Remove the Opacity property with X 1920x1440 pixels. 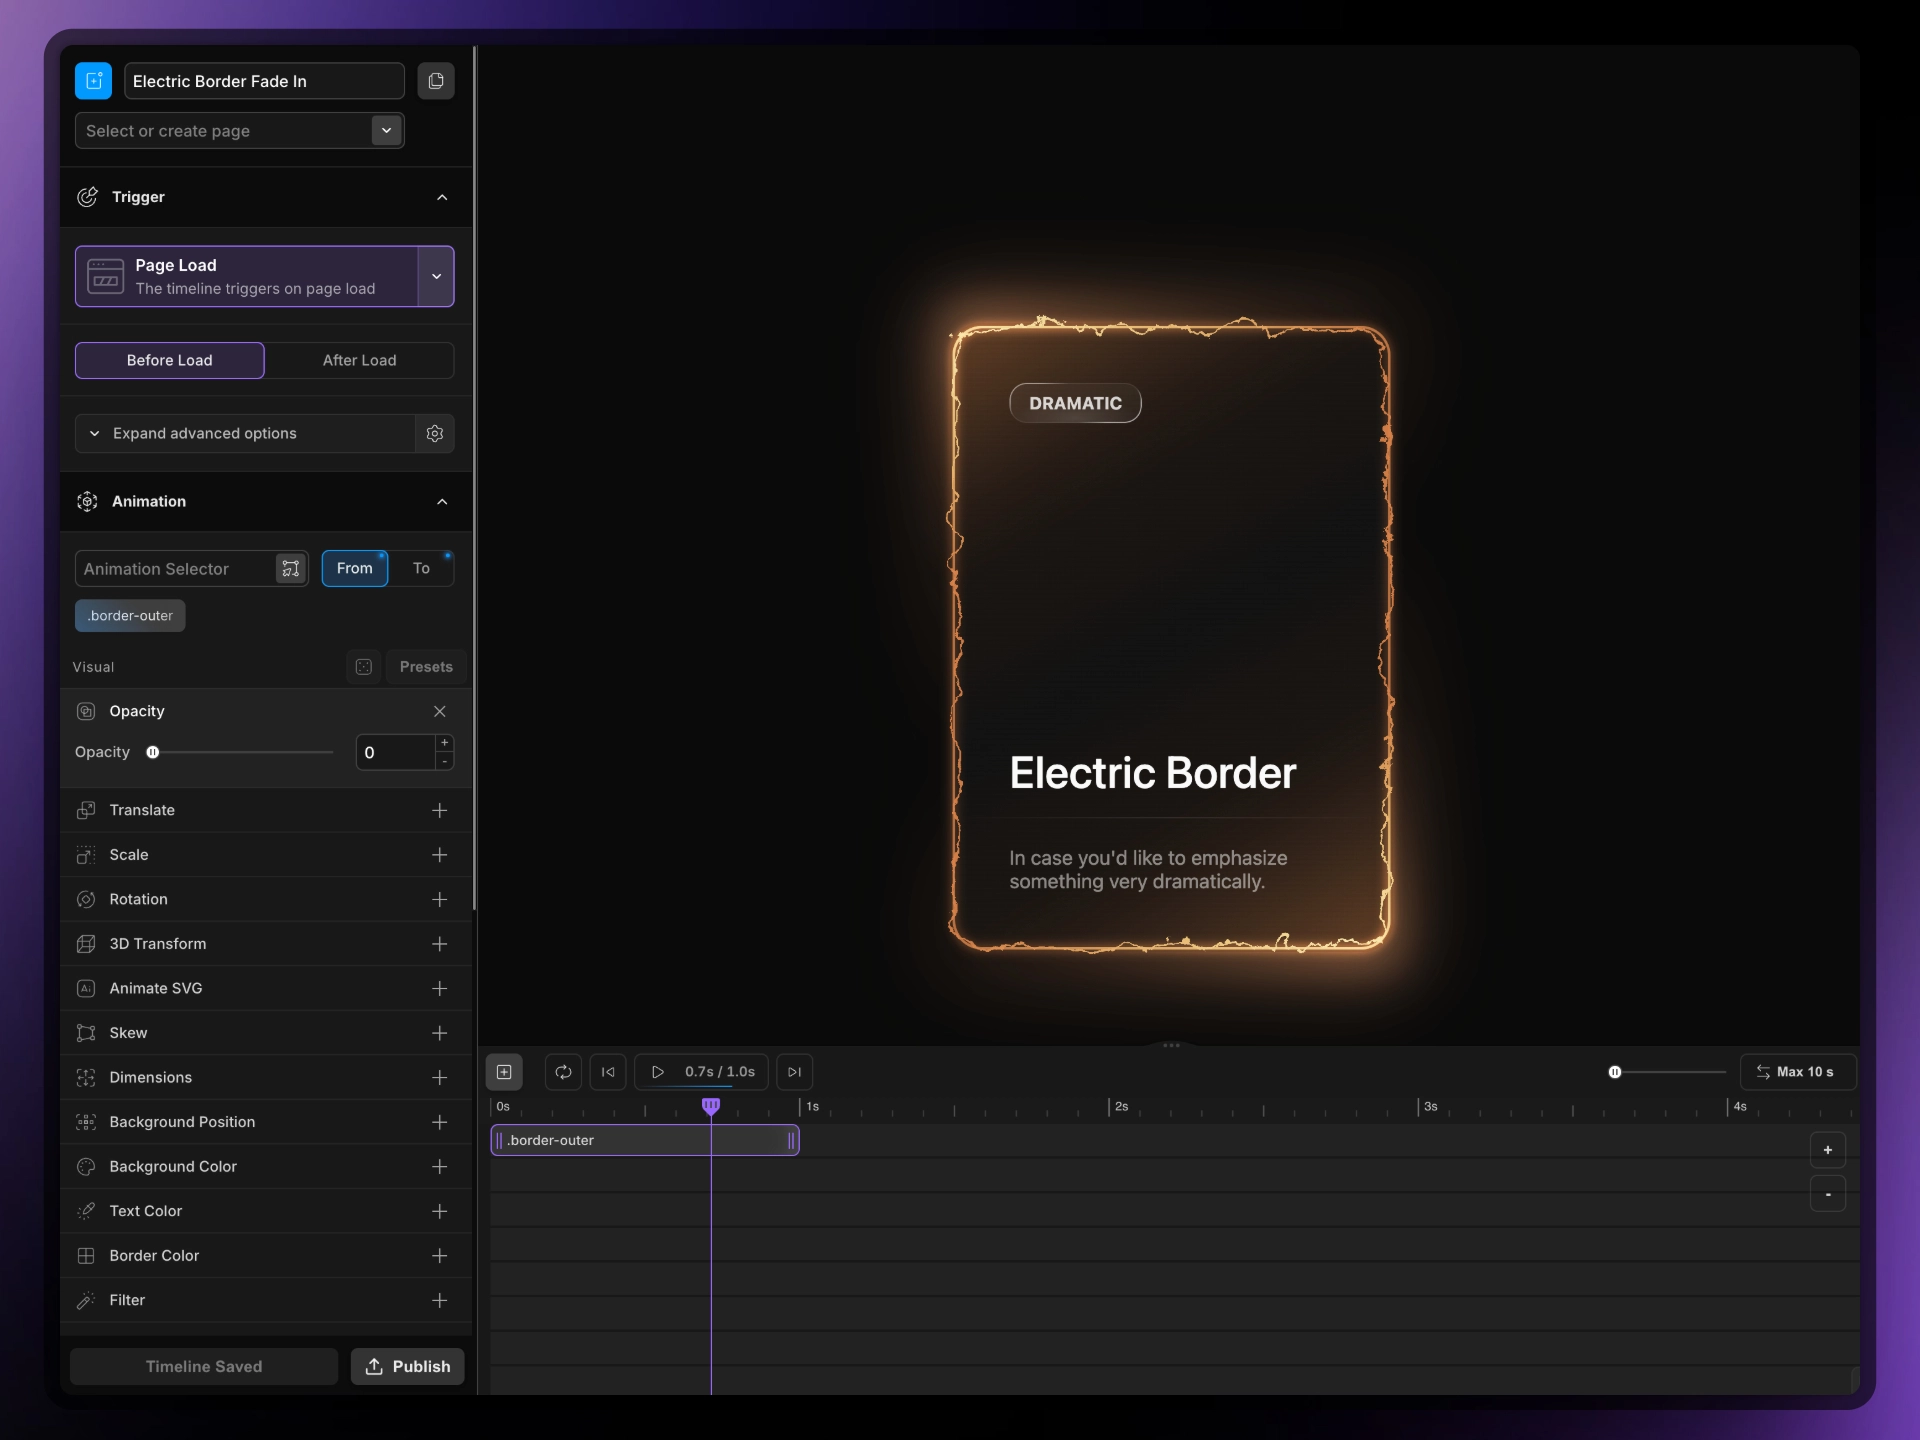click(439, 711)
